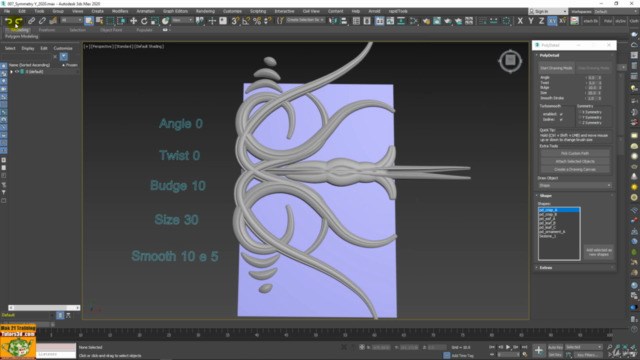Open the reference coordinate View dropdown

182,20
